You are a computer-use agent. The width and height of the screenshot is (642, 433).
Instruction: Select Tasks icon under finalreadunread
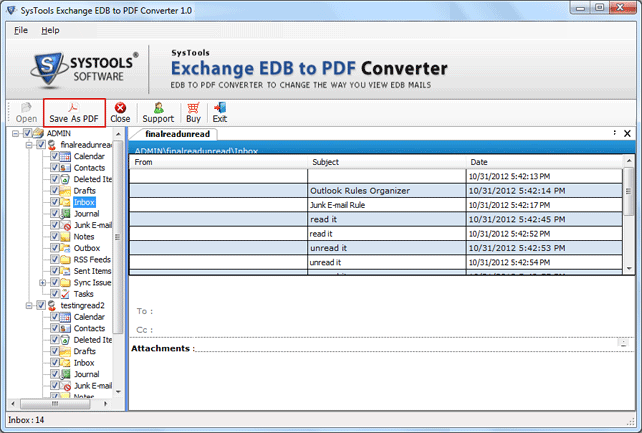[65, 294]
